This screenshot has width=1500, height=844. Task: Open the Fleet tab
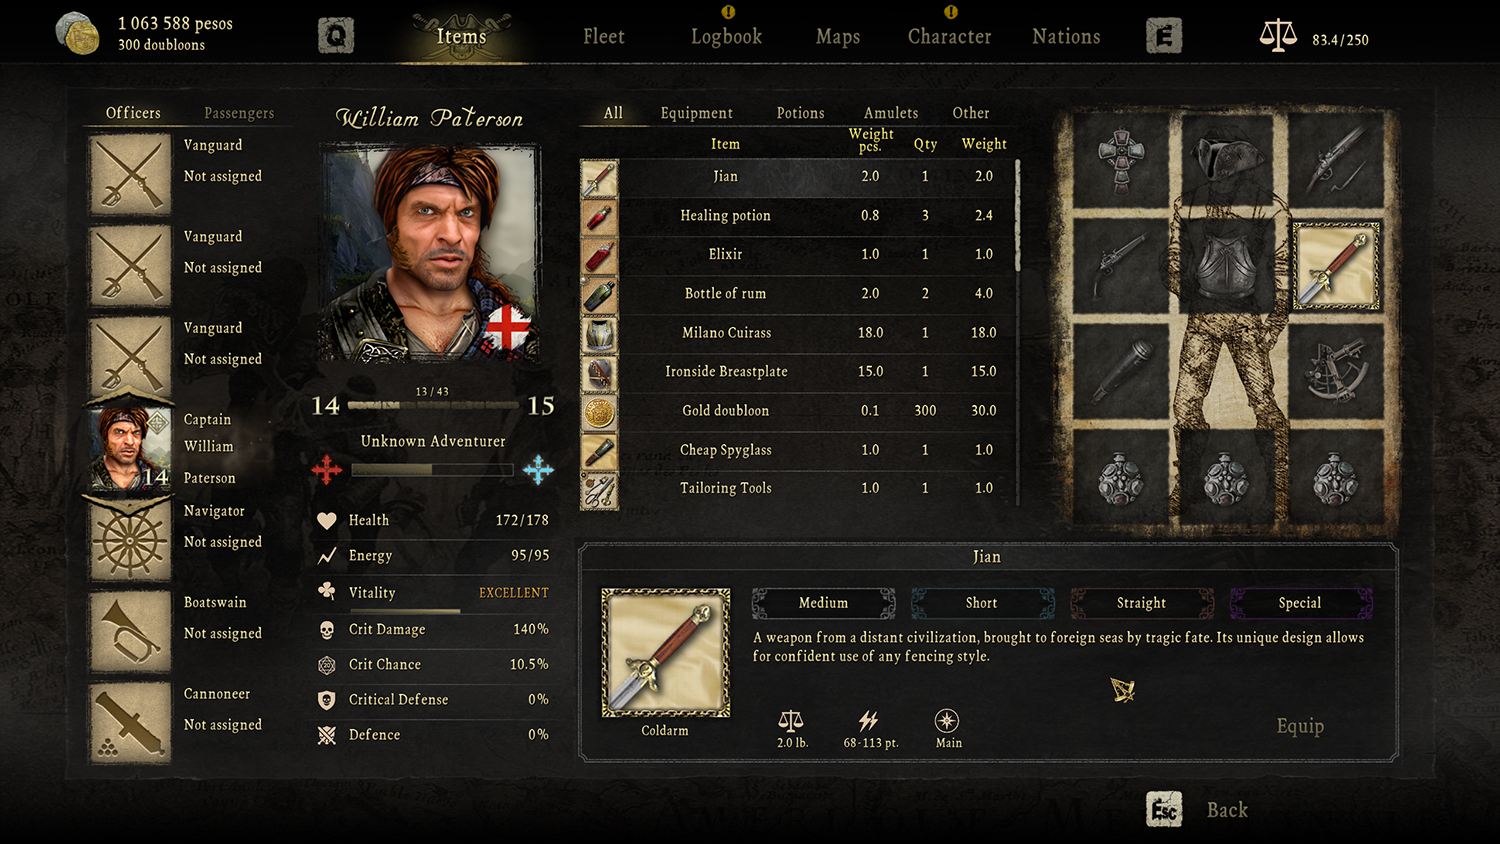pyautogui.click(x=604, y=37)
